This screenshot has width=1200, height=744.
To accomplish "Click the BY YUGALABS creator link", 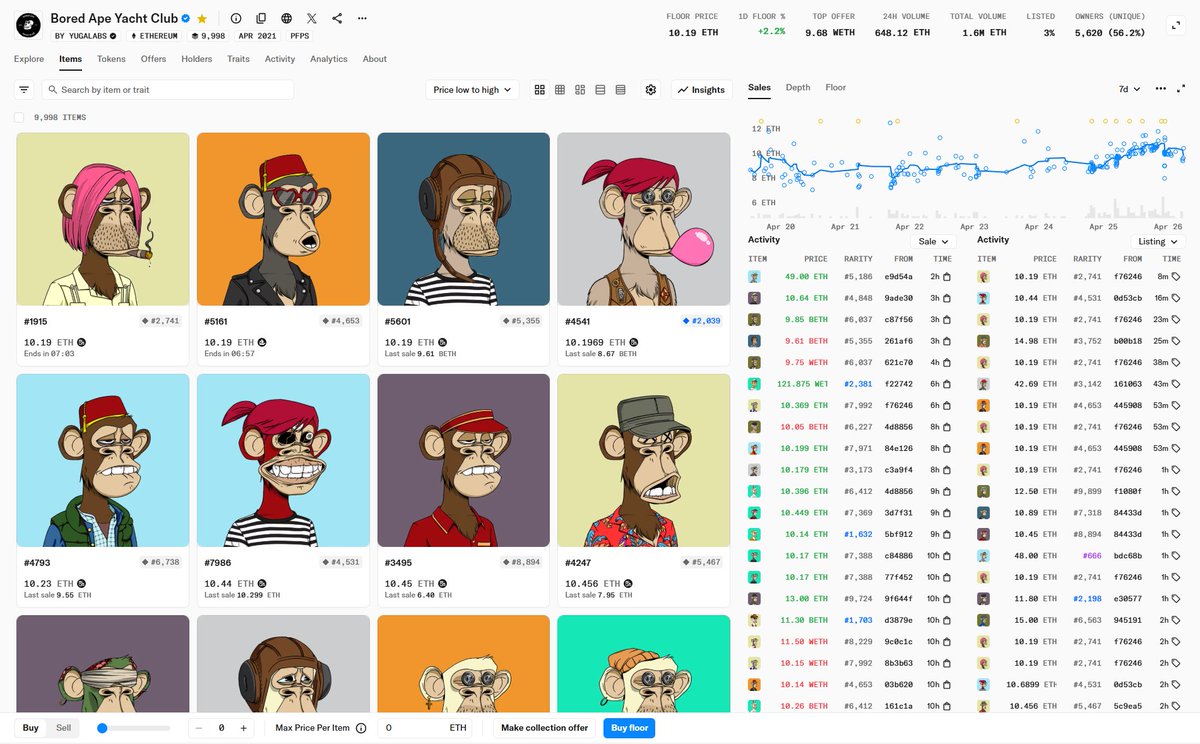I will (x=85, y=36).
